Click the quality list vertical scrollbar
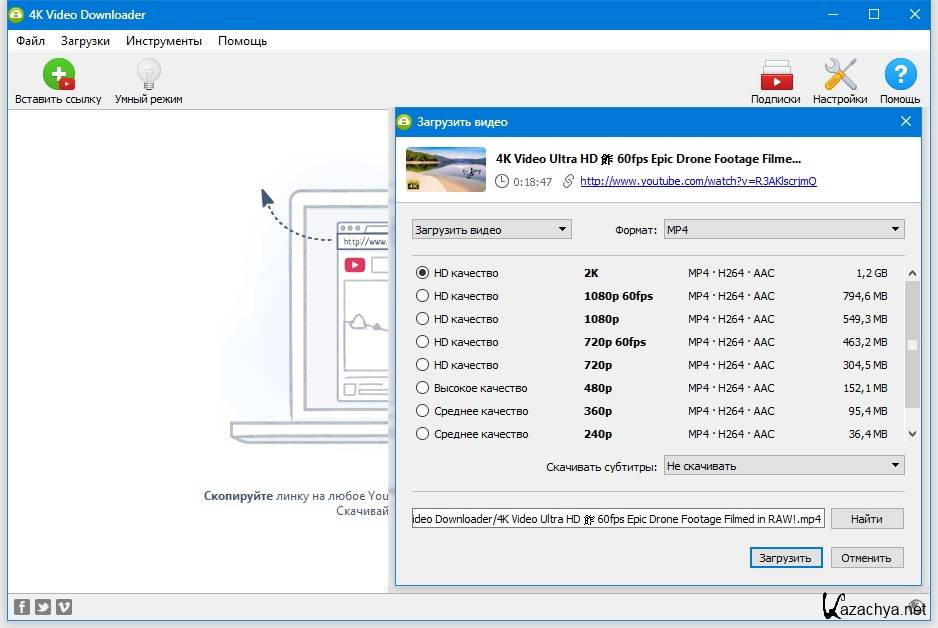 [x=911, y=345]
